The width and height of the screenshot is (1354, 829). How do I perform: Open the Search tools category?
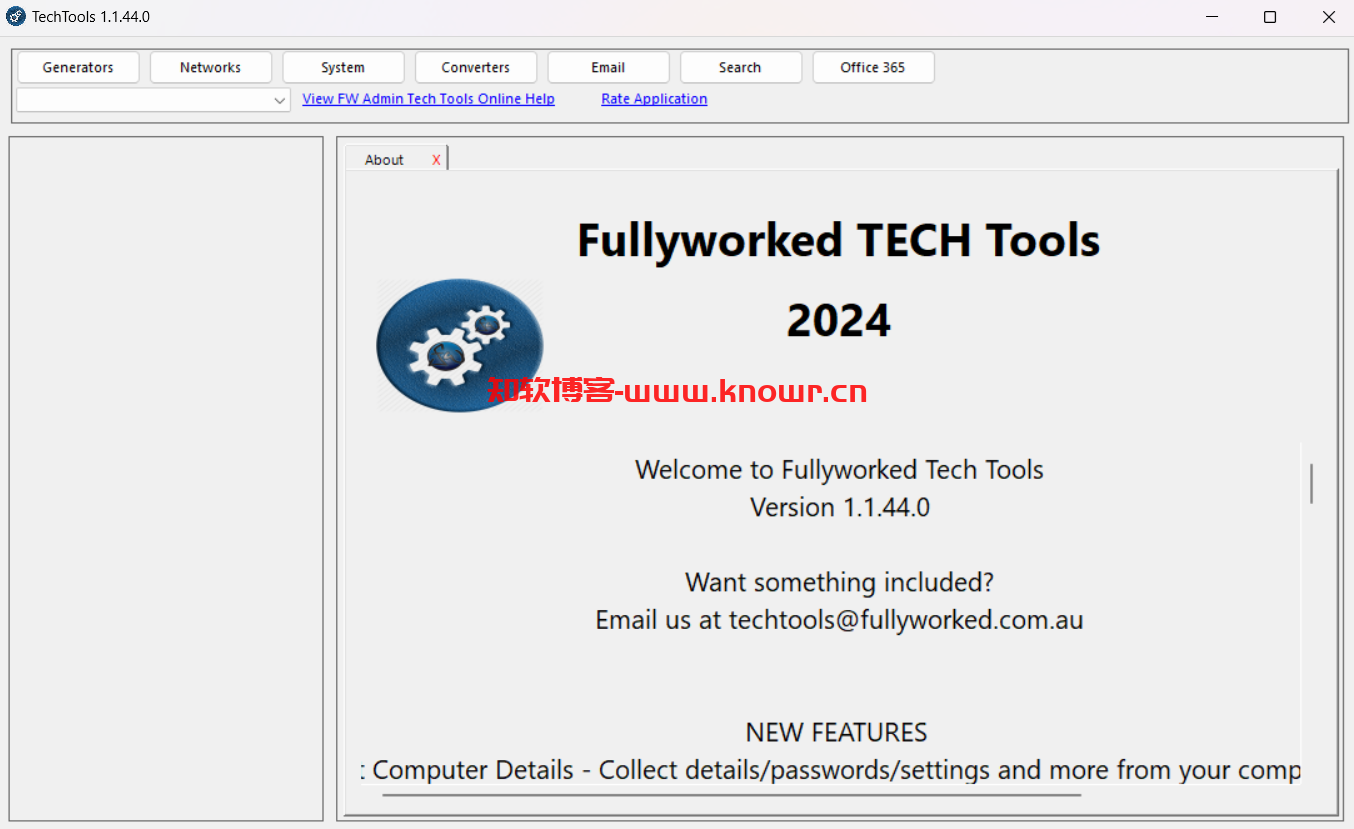pyautogui.click(x=740, y=68)
